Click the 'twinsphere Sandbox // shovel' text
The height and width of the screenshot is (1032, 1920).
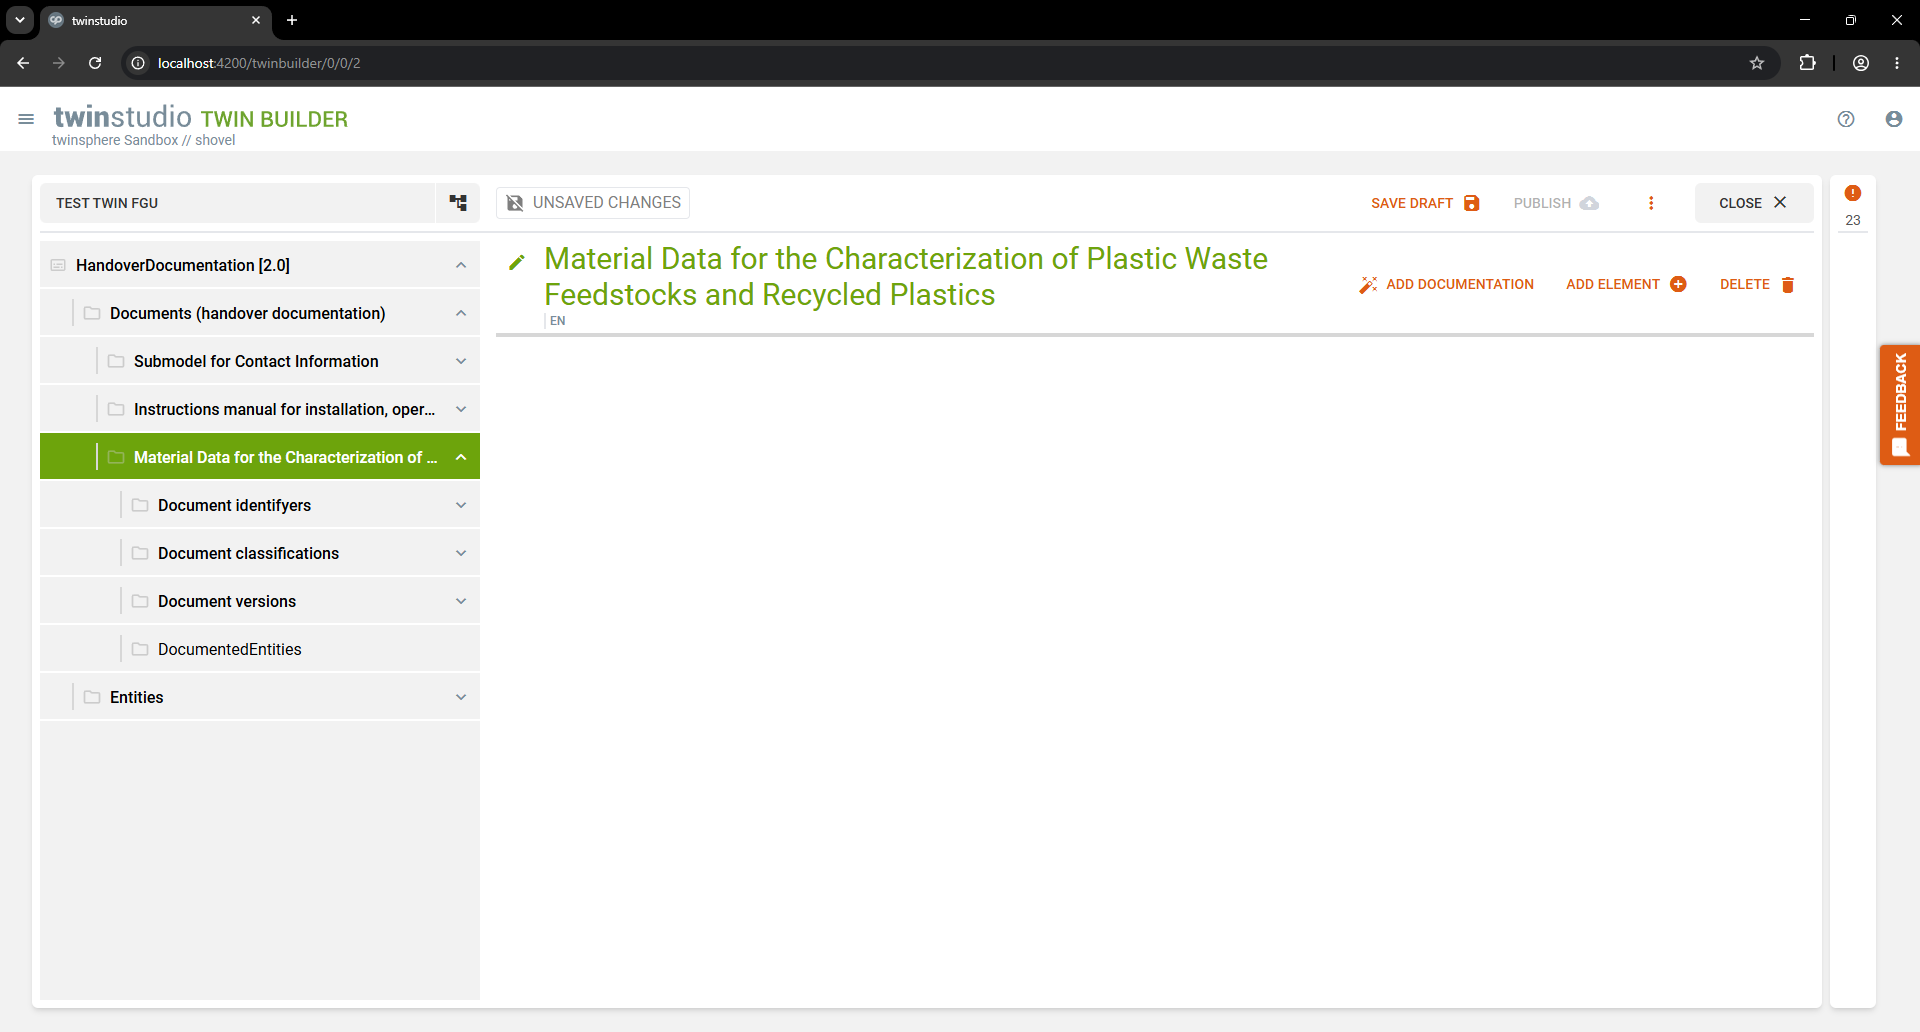click(144, 141)
